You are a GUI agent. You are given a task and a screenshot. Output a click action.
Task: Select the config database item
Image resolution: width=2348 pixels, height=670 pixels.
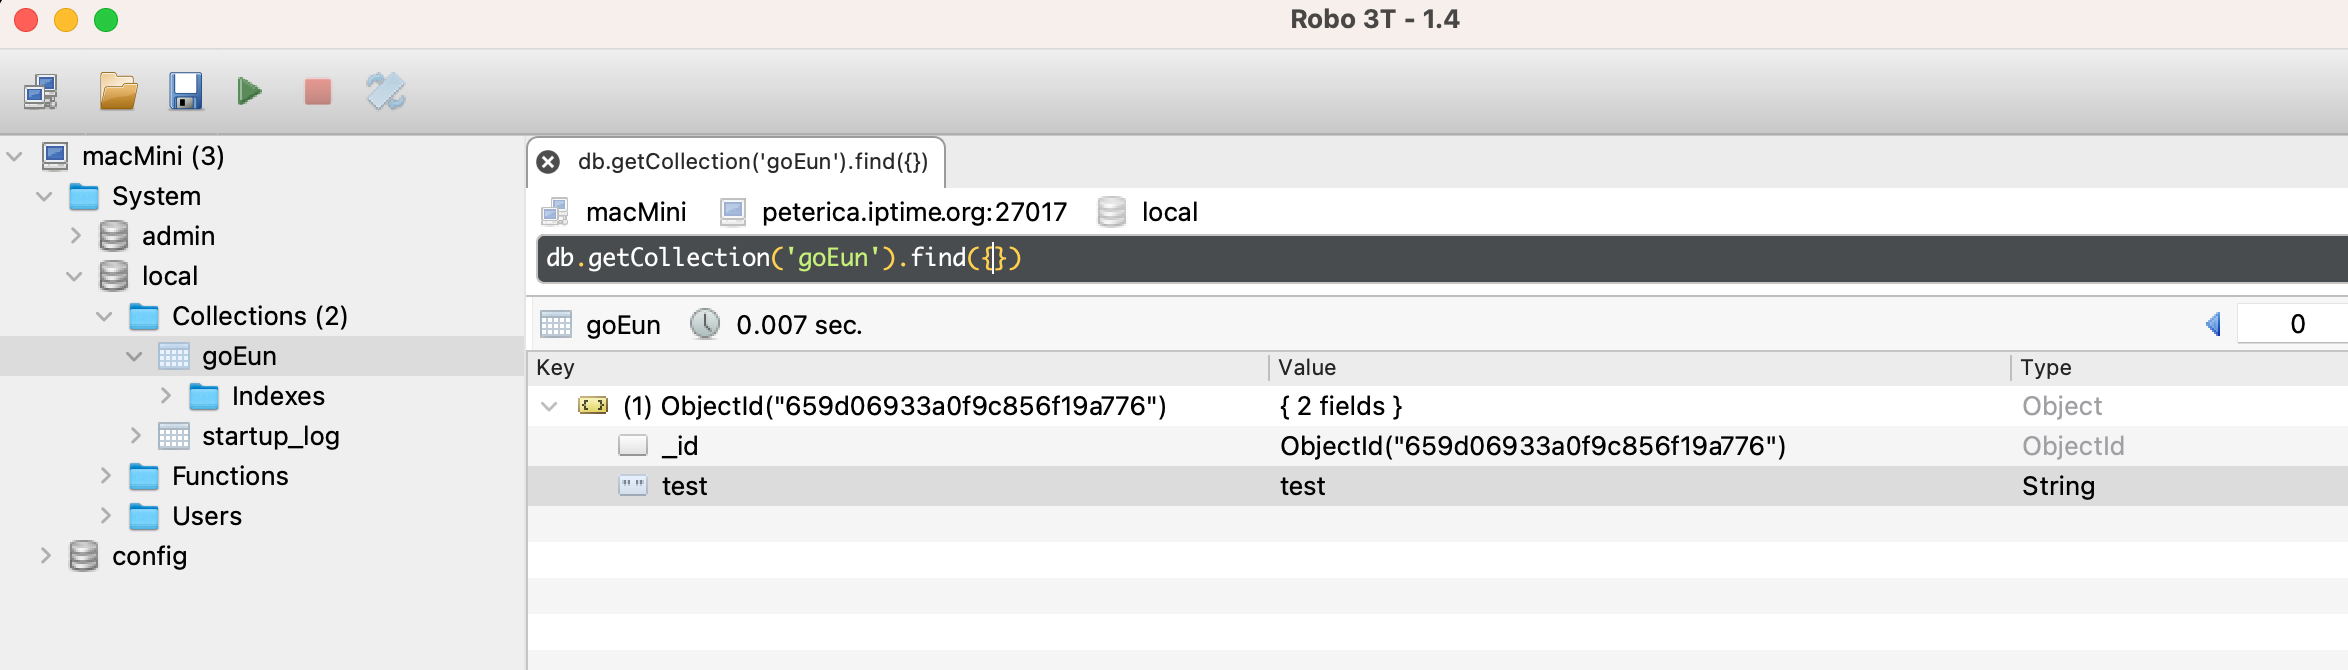[x=149, y=556]
